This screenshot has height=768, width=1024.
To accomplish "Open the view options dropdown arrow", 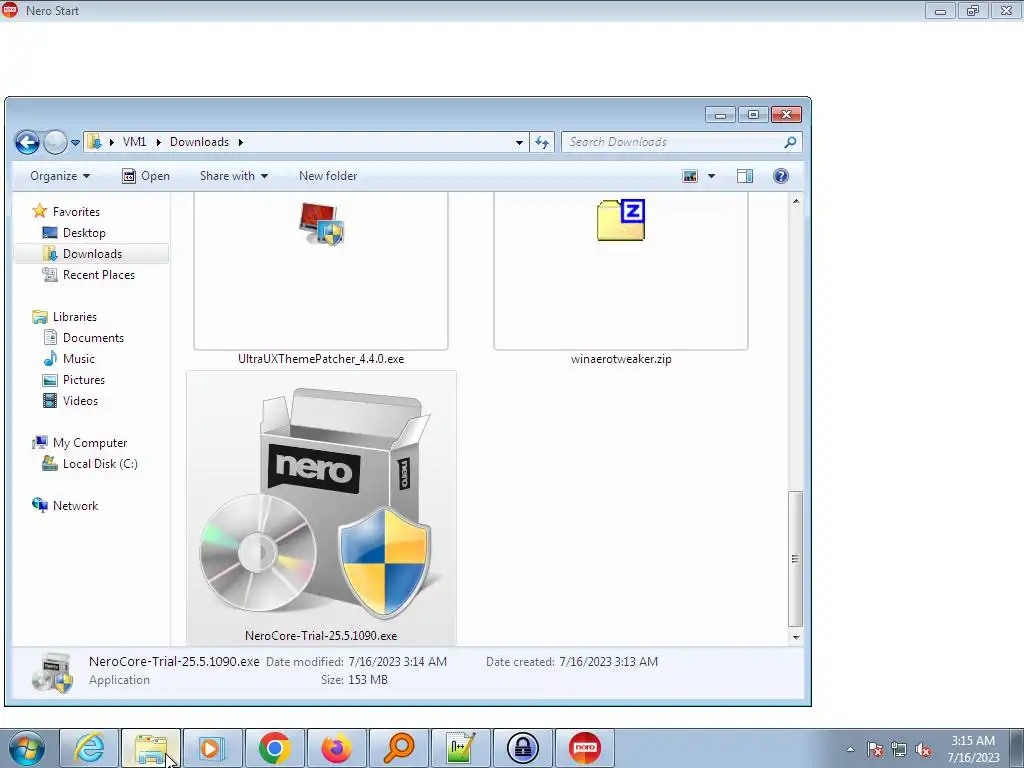I will coord(711,176).
